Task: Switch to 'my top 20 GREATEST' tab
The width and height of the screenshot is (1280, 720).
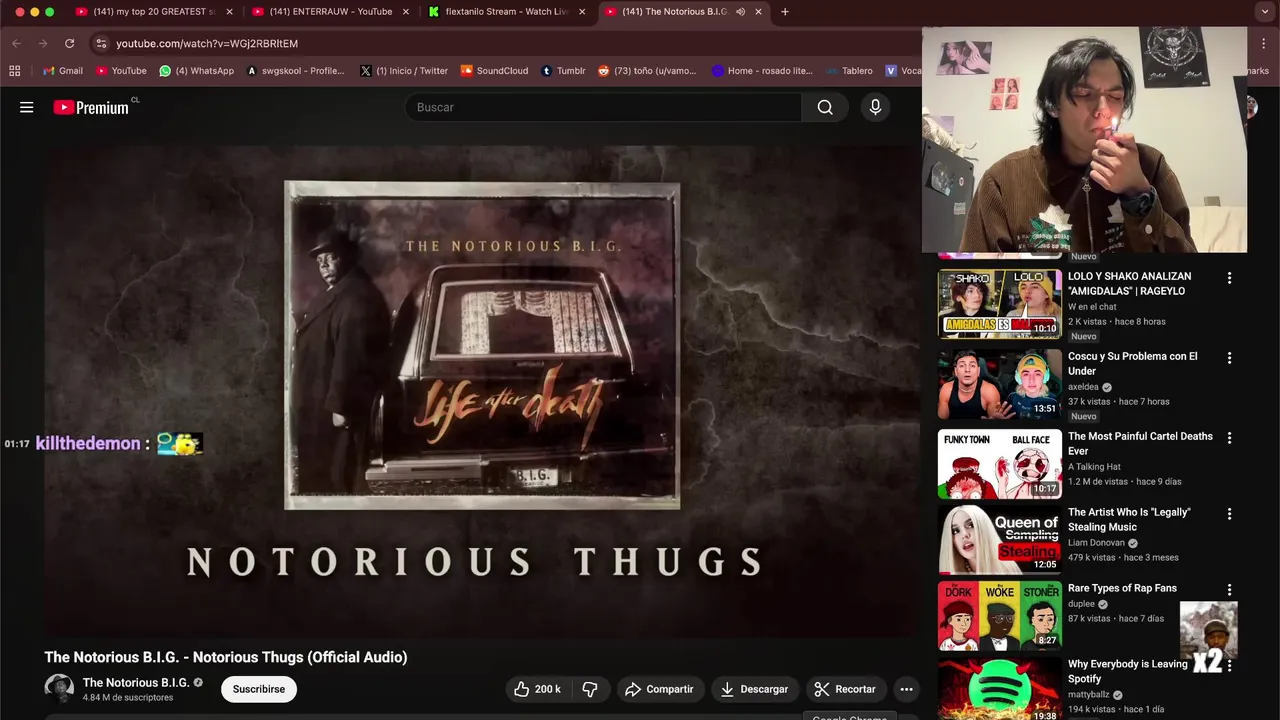Action: 153,12
